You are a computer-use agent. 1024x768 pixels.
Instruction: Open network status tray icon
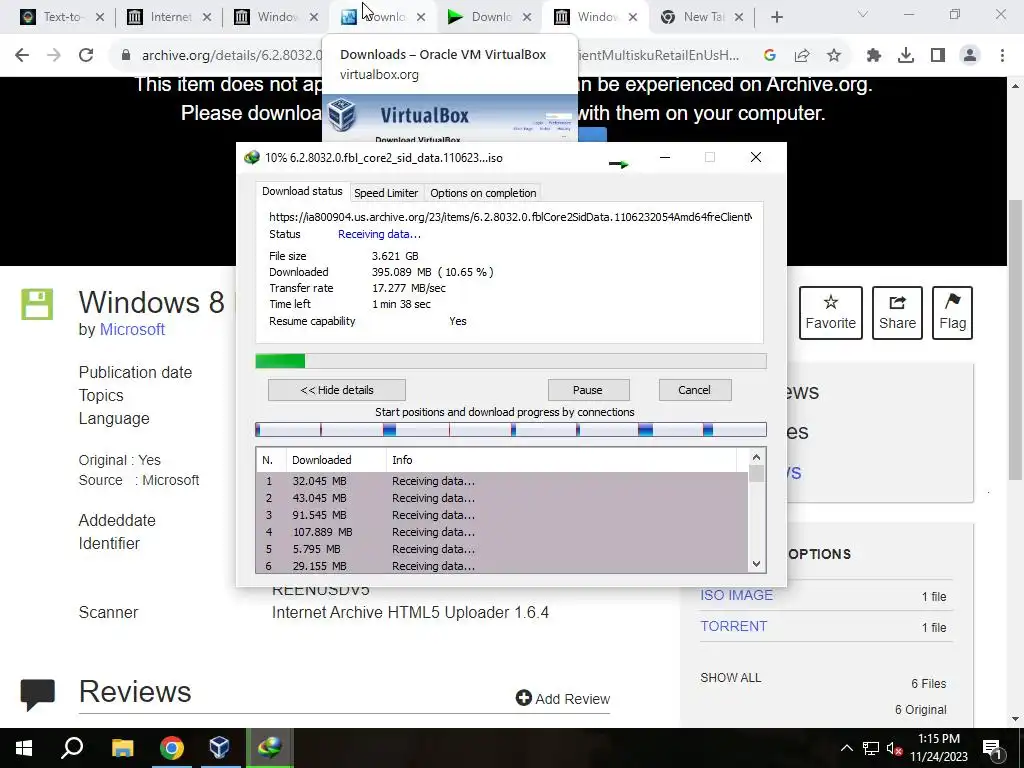871,748
